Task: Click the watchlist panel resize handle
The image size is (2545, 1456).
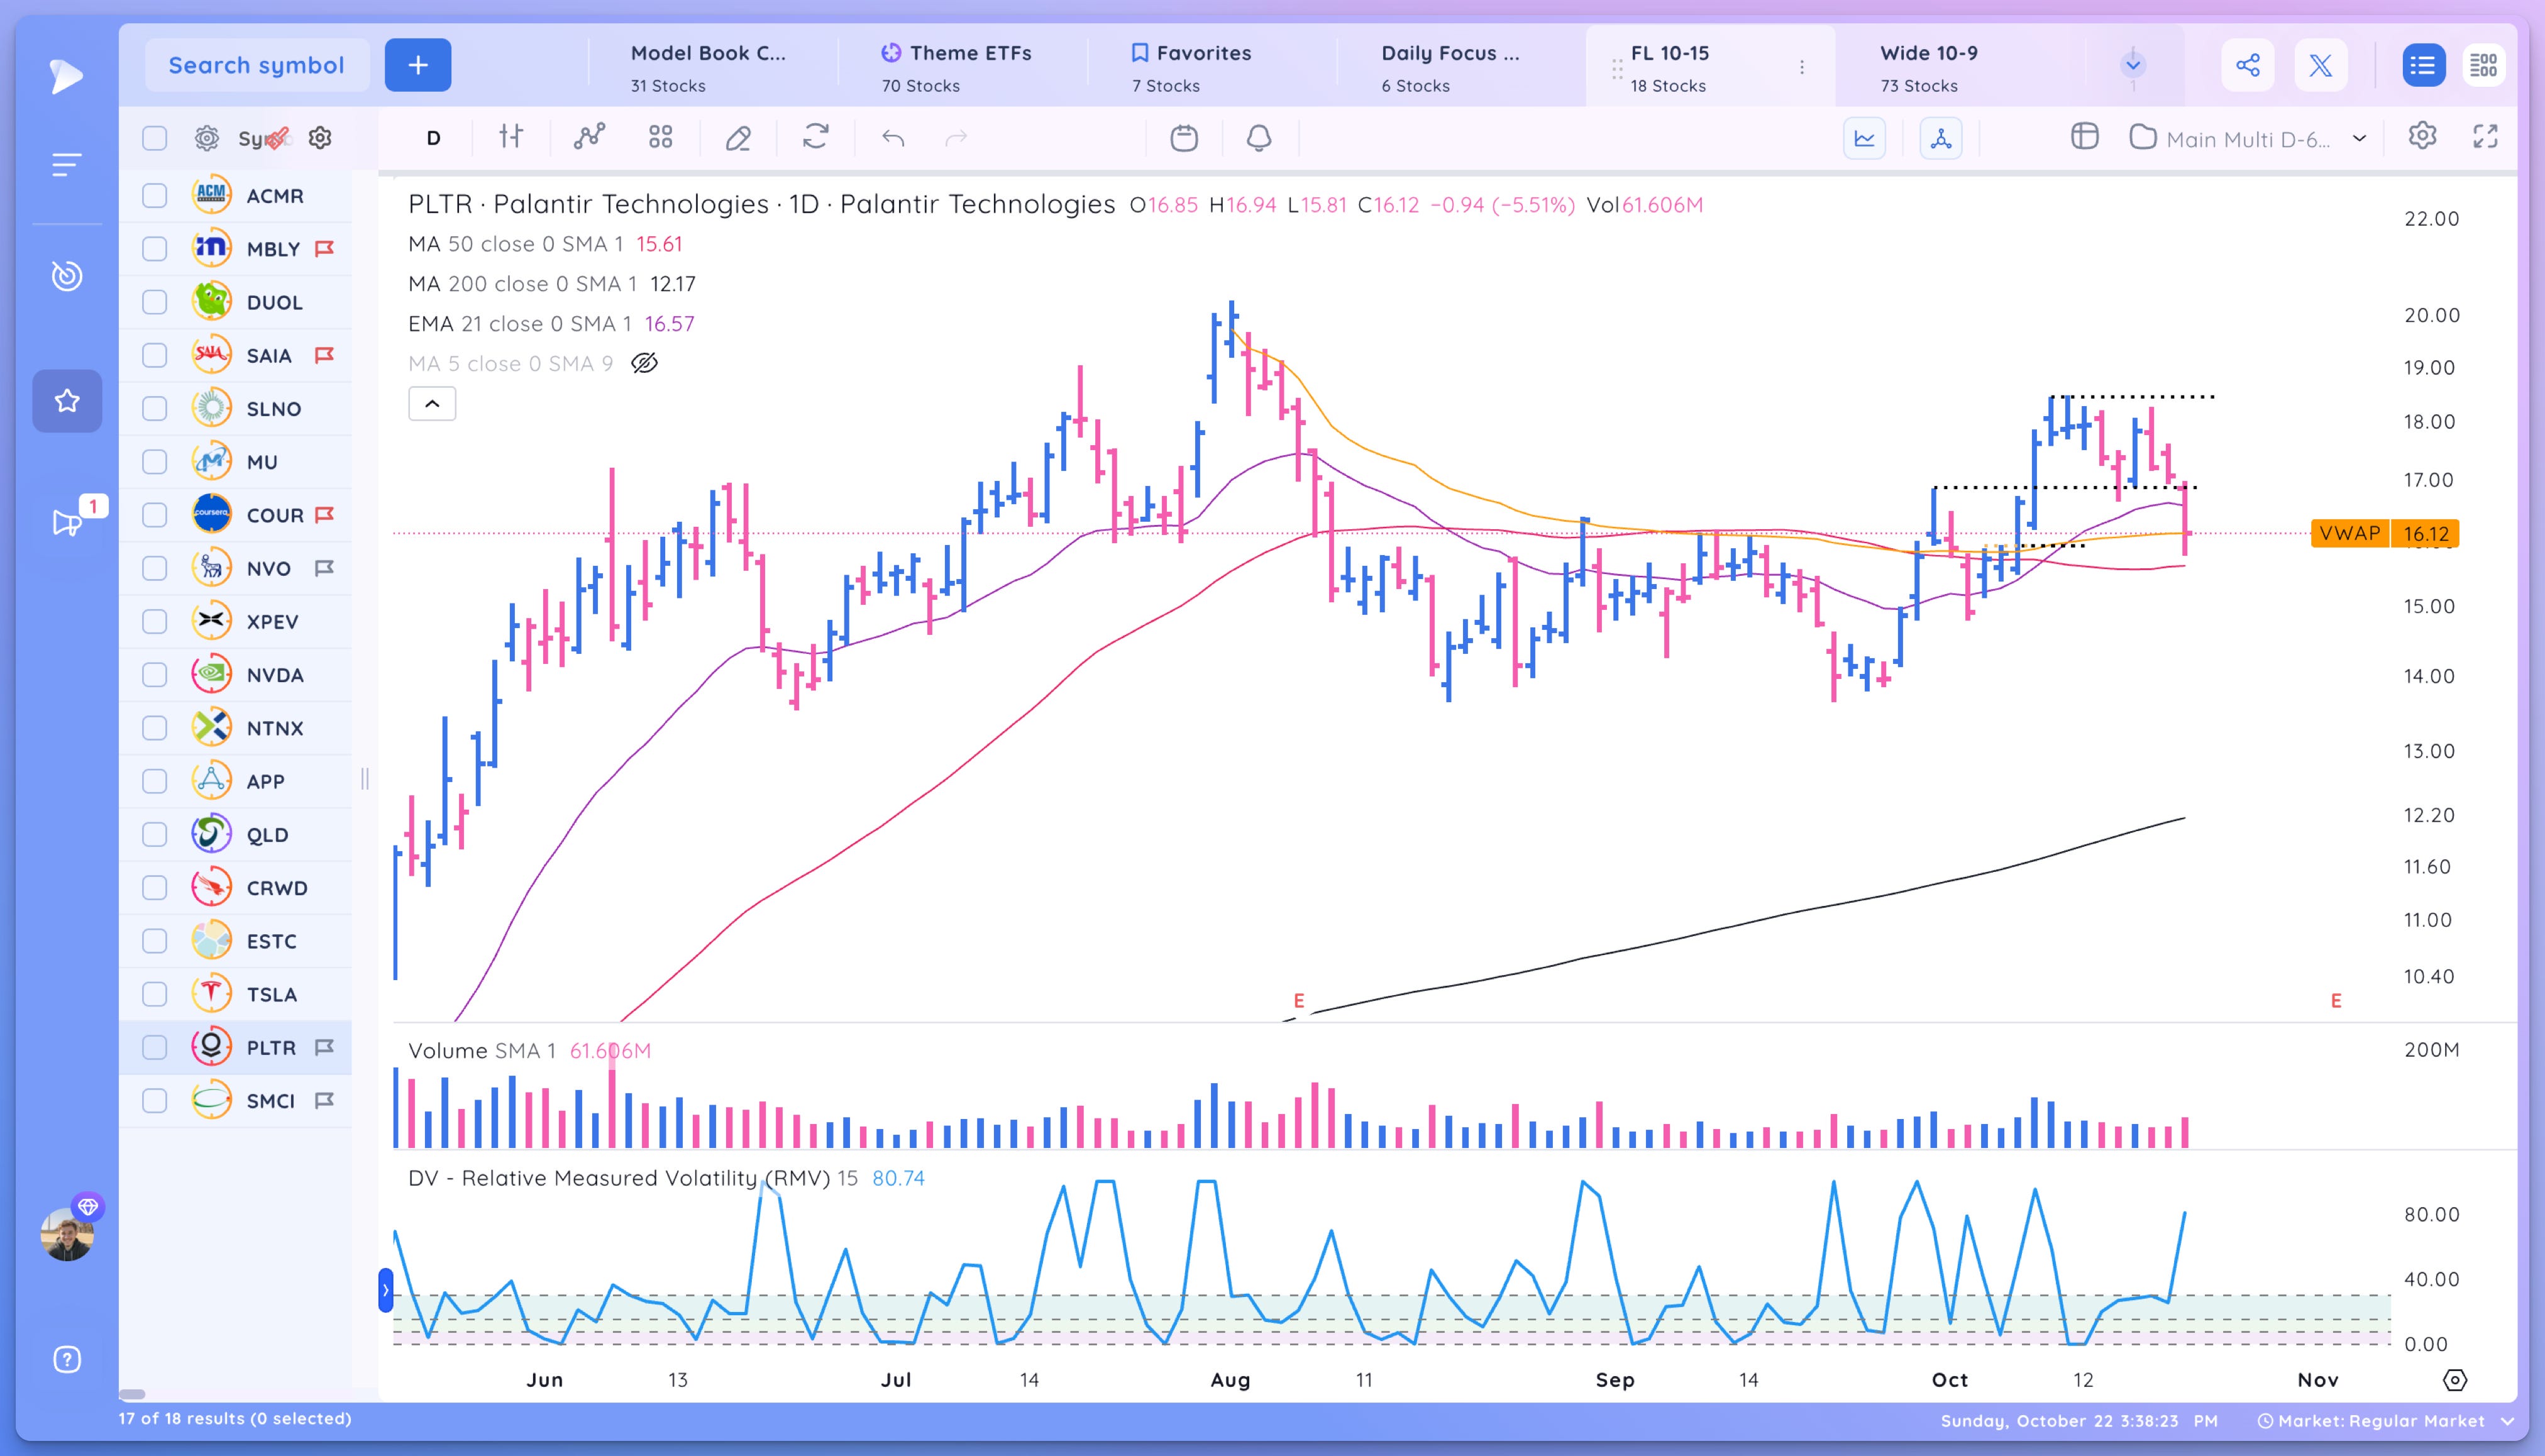Action: (x=365, y=779)
